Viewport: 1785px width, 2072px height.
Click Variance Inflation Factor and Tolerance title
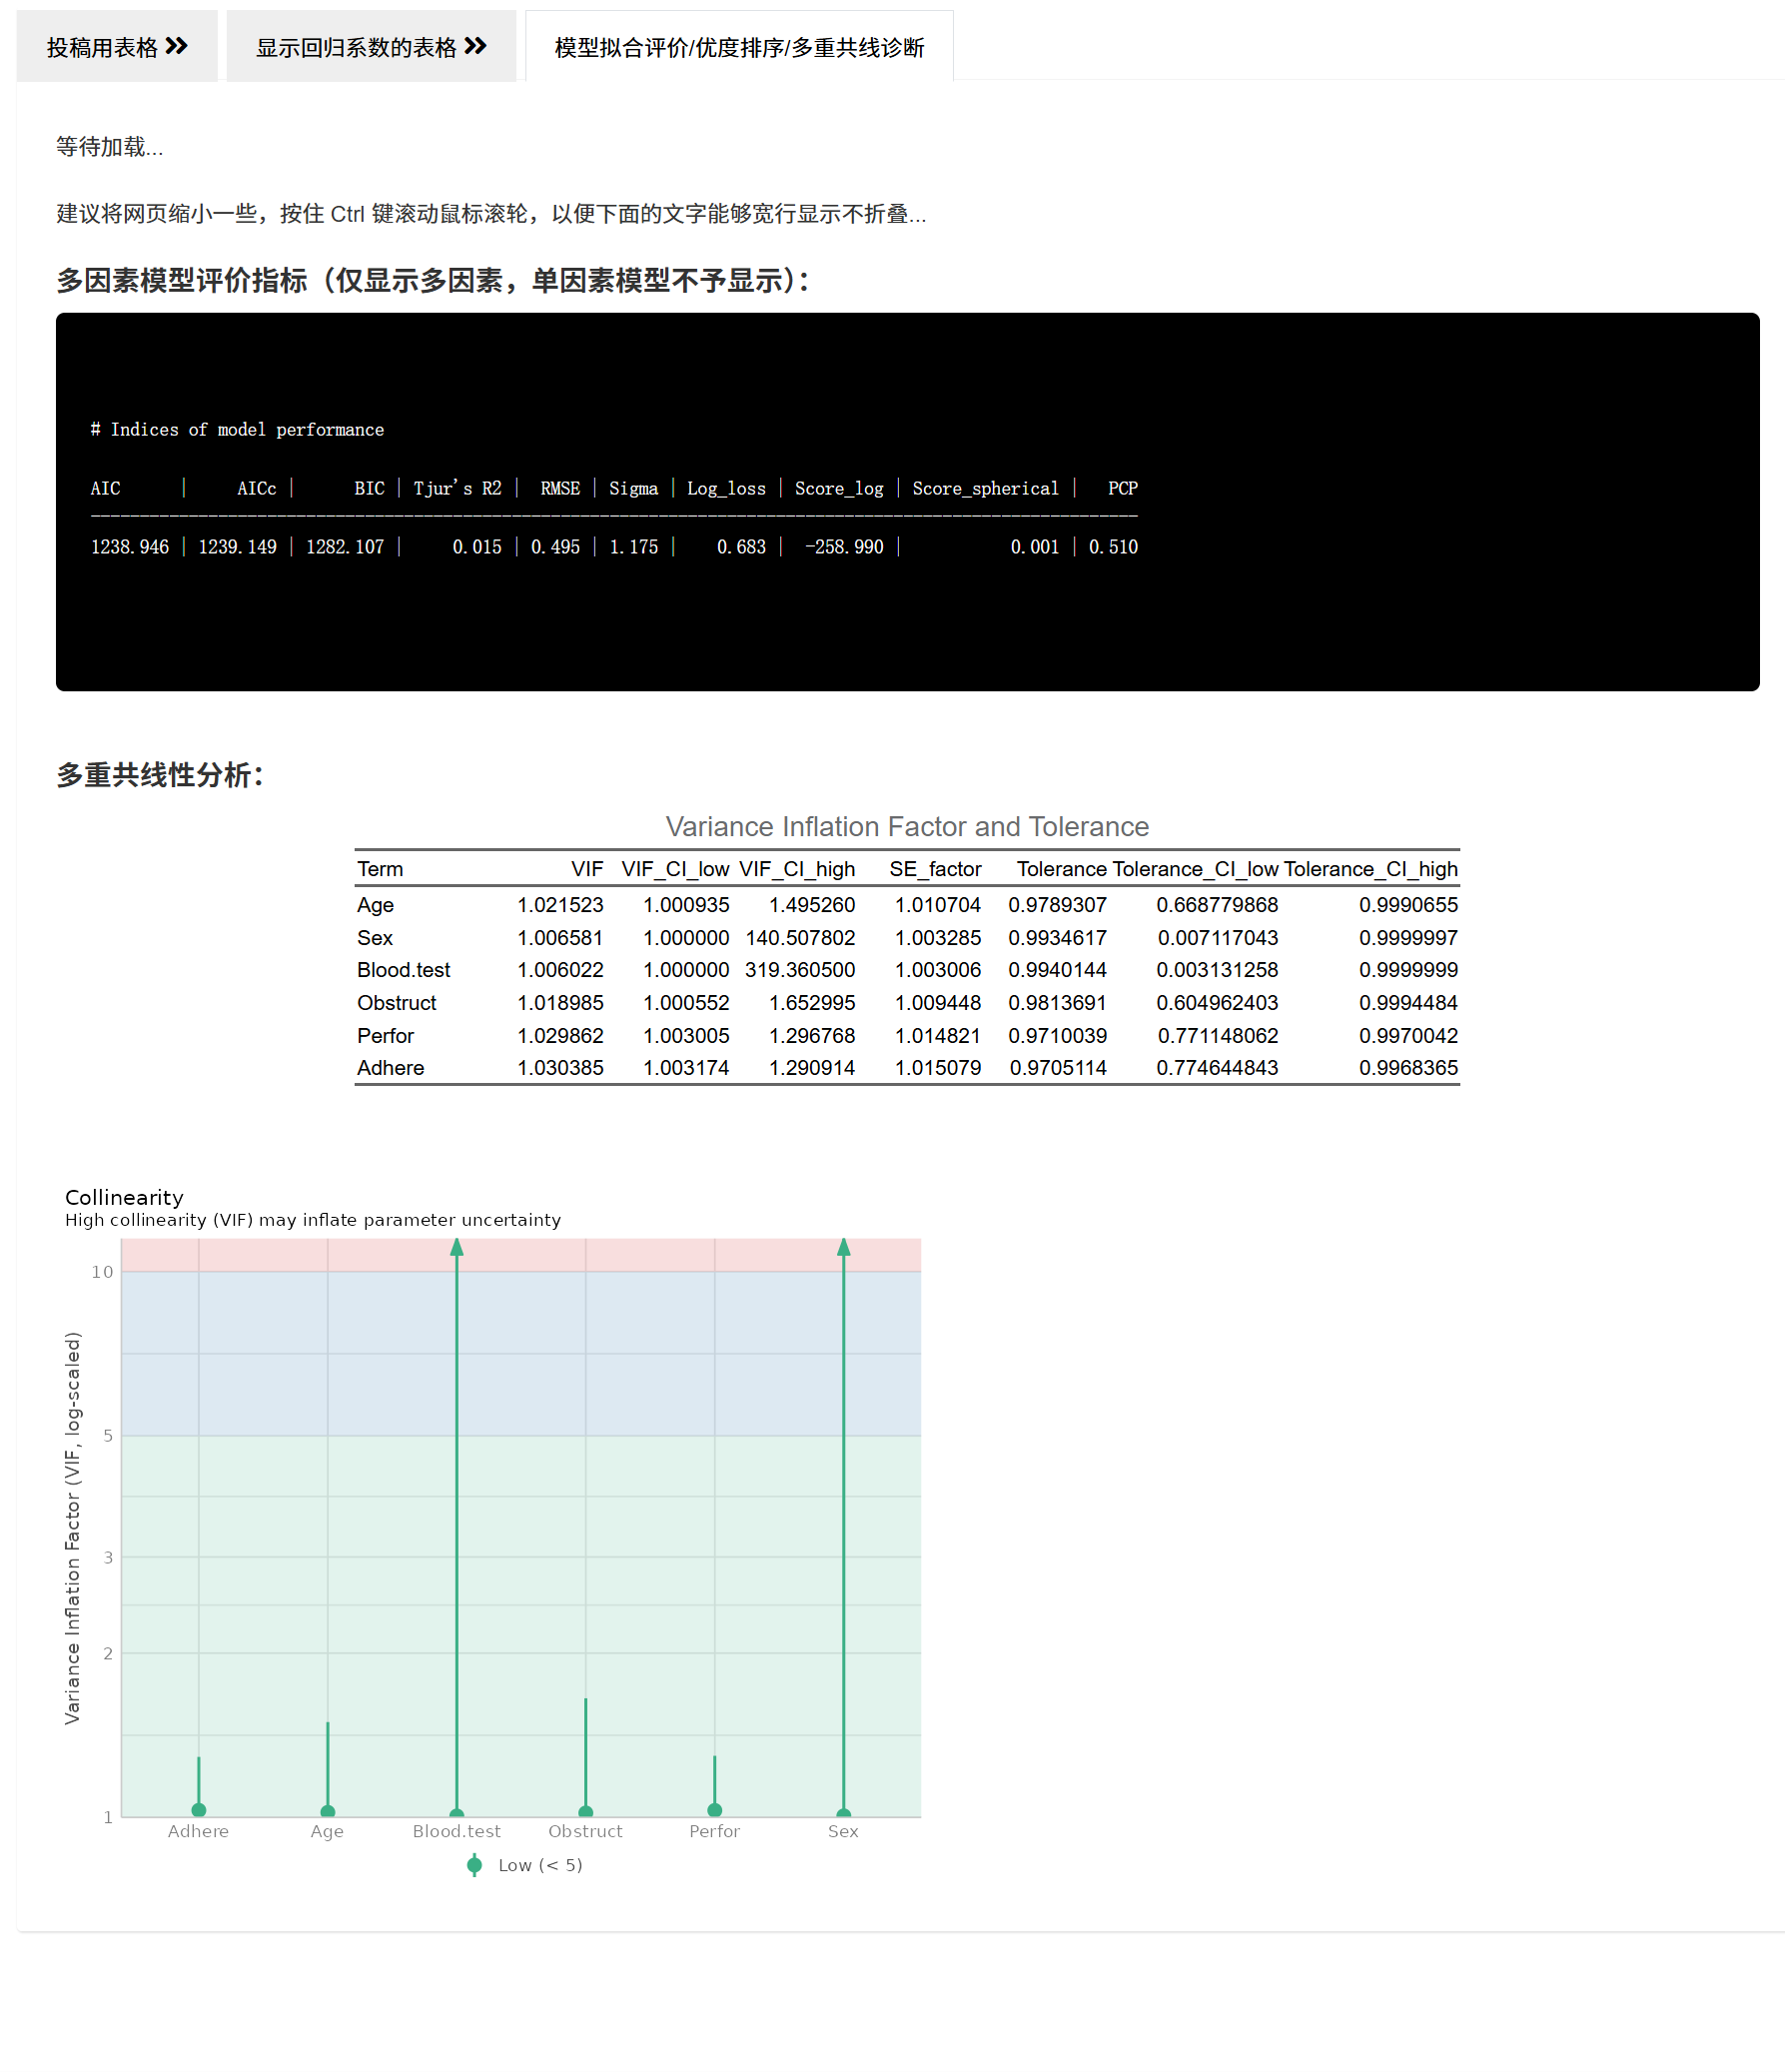pyautogui.click(x=907, y=827)
